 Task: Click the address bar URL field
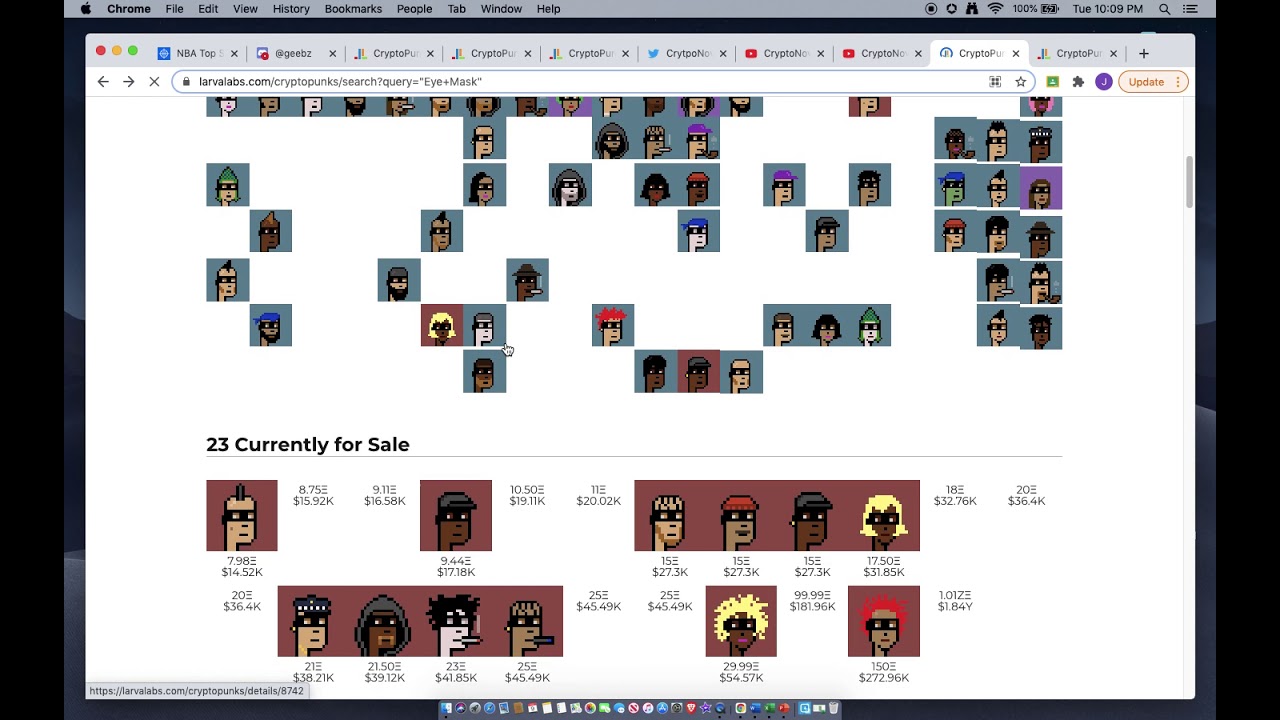click(585, 82)
